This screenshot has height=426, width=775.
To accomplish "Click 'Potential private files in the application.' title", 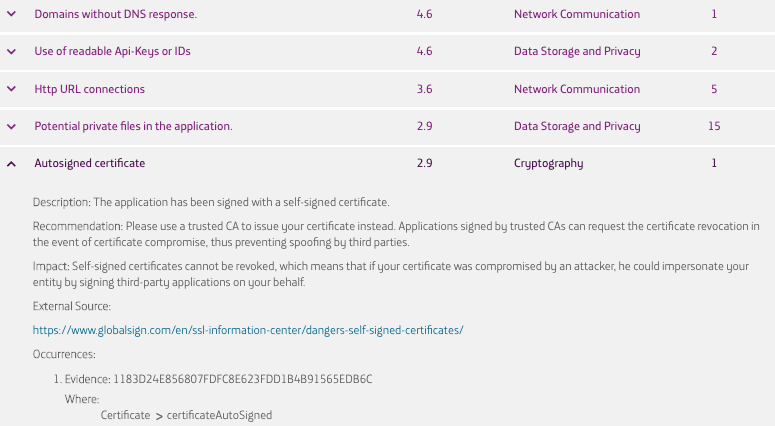I will (x=133, y=126).
